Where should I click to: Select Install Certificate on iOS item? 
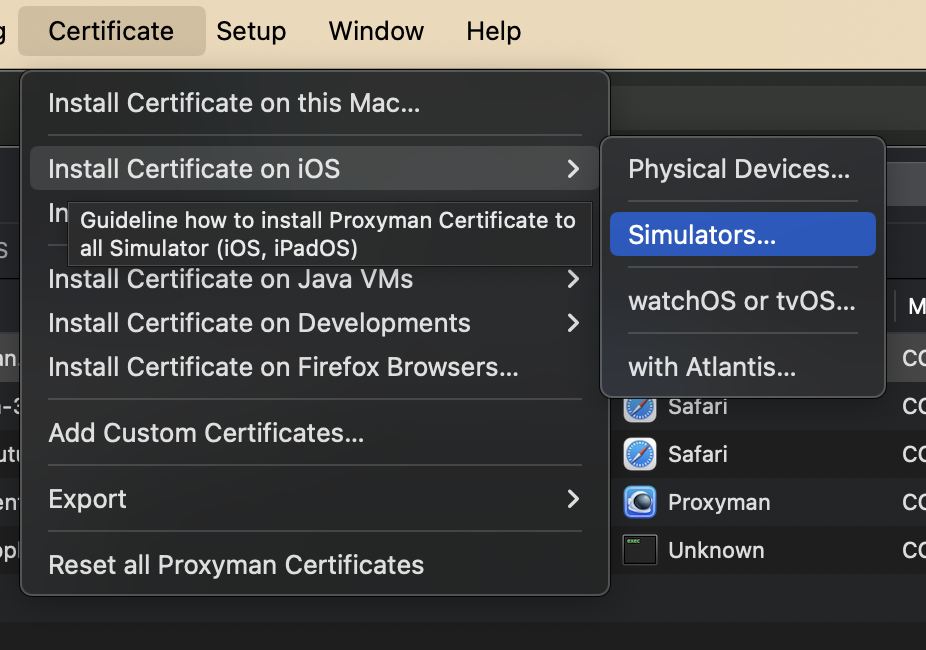tap(314, 168)
